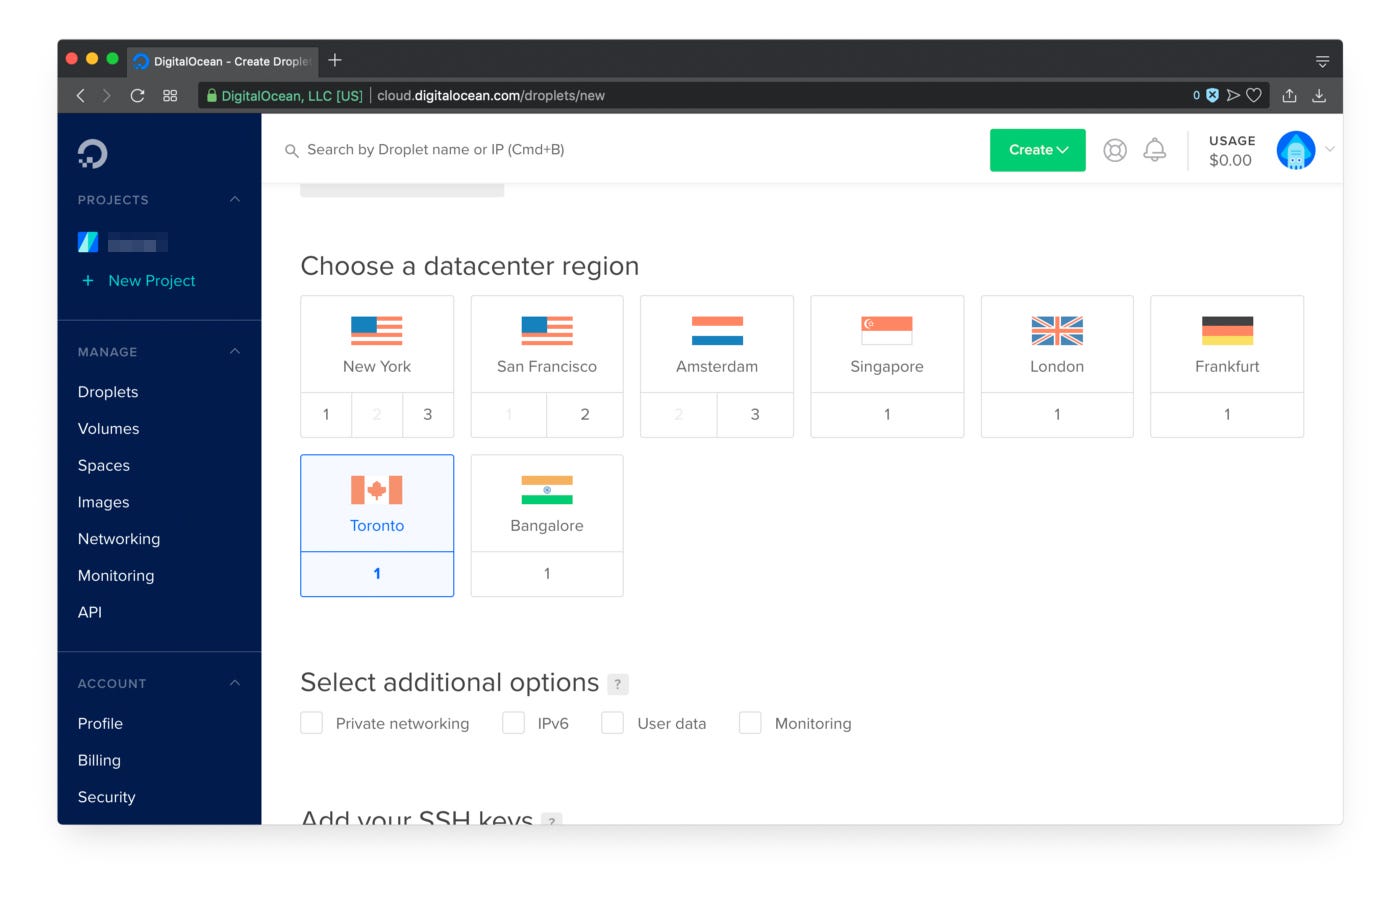Click the plus icon beside New Project

pos(88,281)
